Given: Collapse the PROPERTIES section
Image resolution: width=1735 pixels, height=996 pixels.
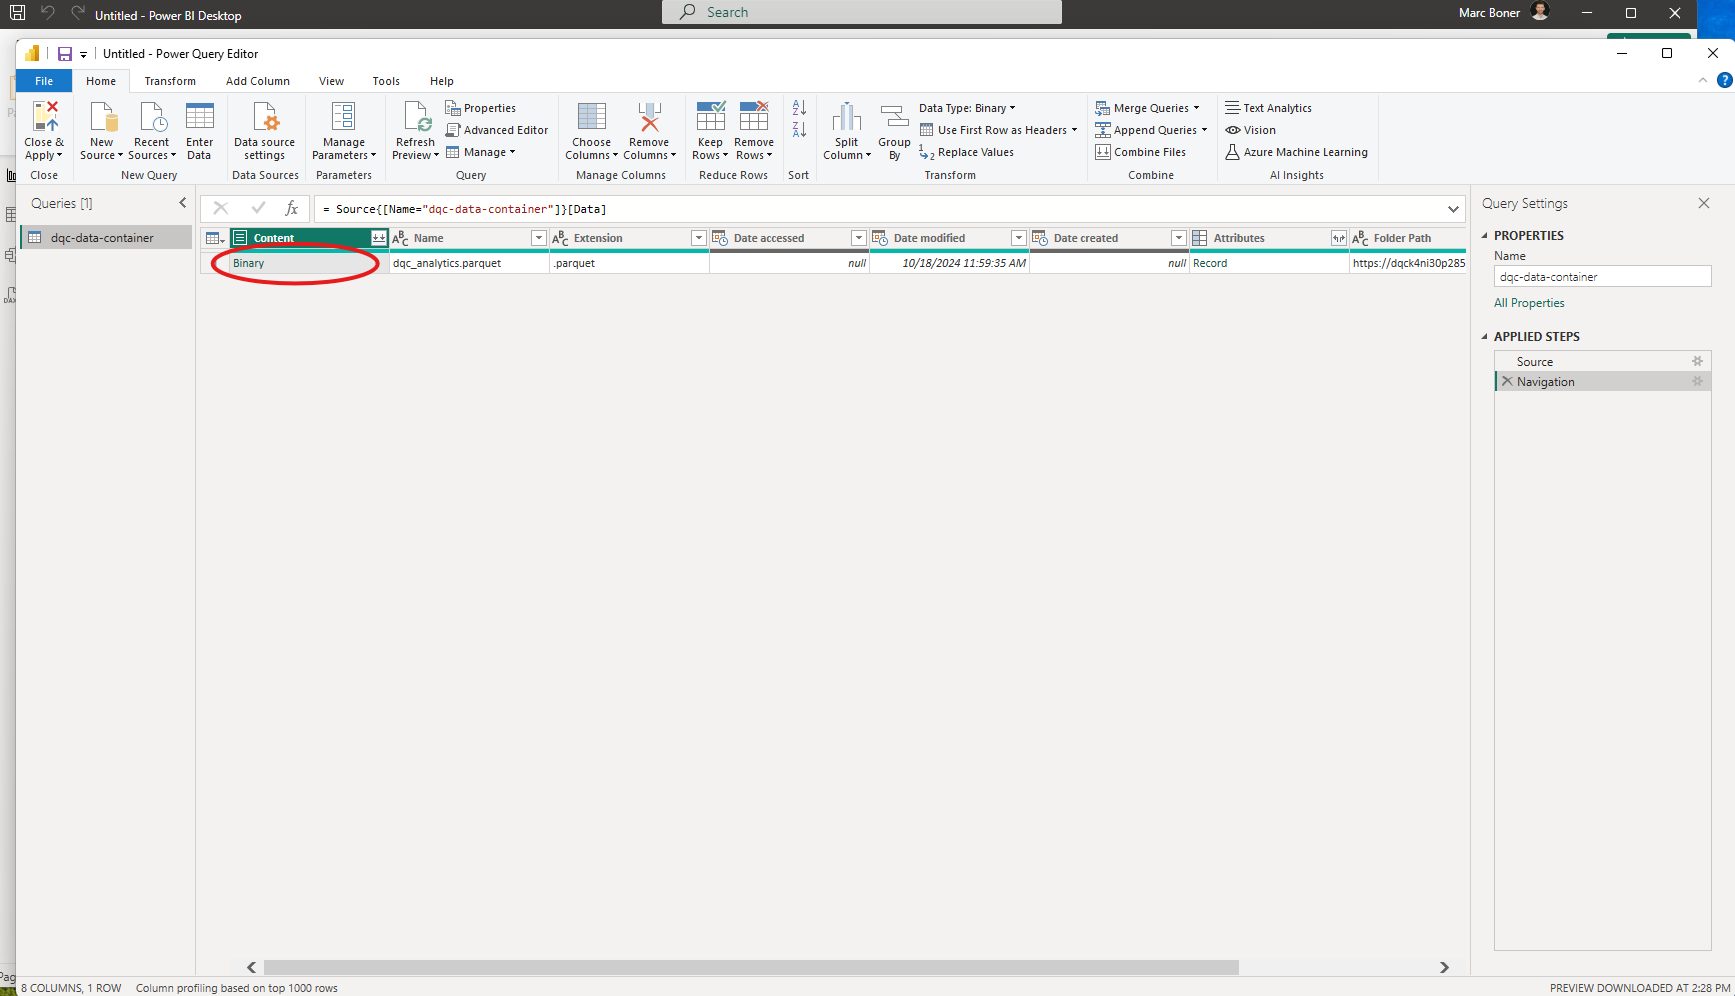Looking at the screenshot, I should (1485, 236).
